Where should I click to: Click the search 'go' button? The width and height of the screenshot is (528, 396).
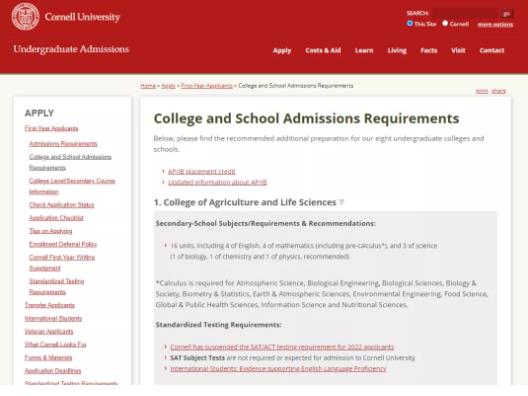[506, 13]
